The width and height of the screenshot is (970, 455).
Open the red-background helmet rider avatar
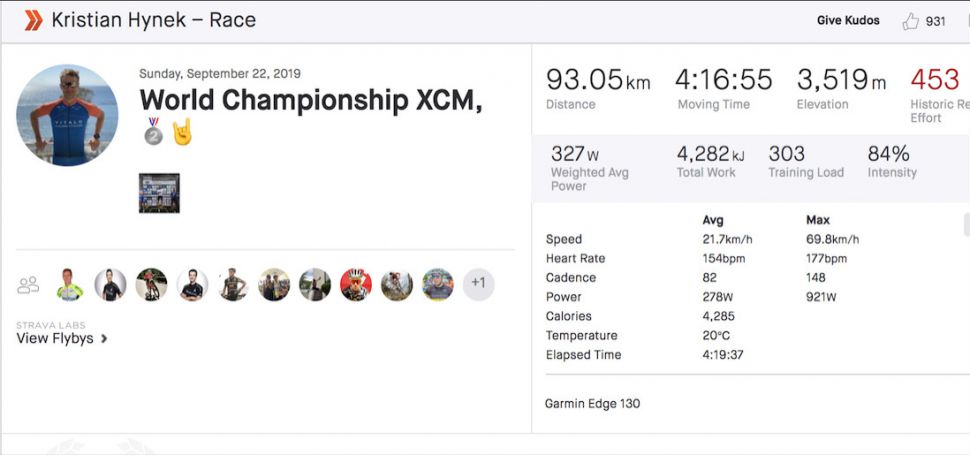(x=356, y=285)
